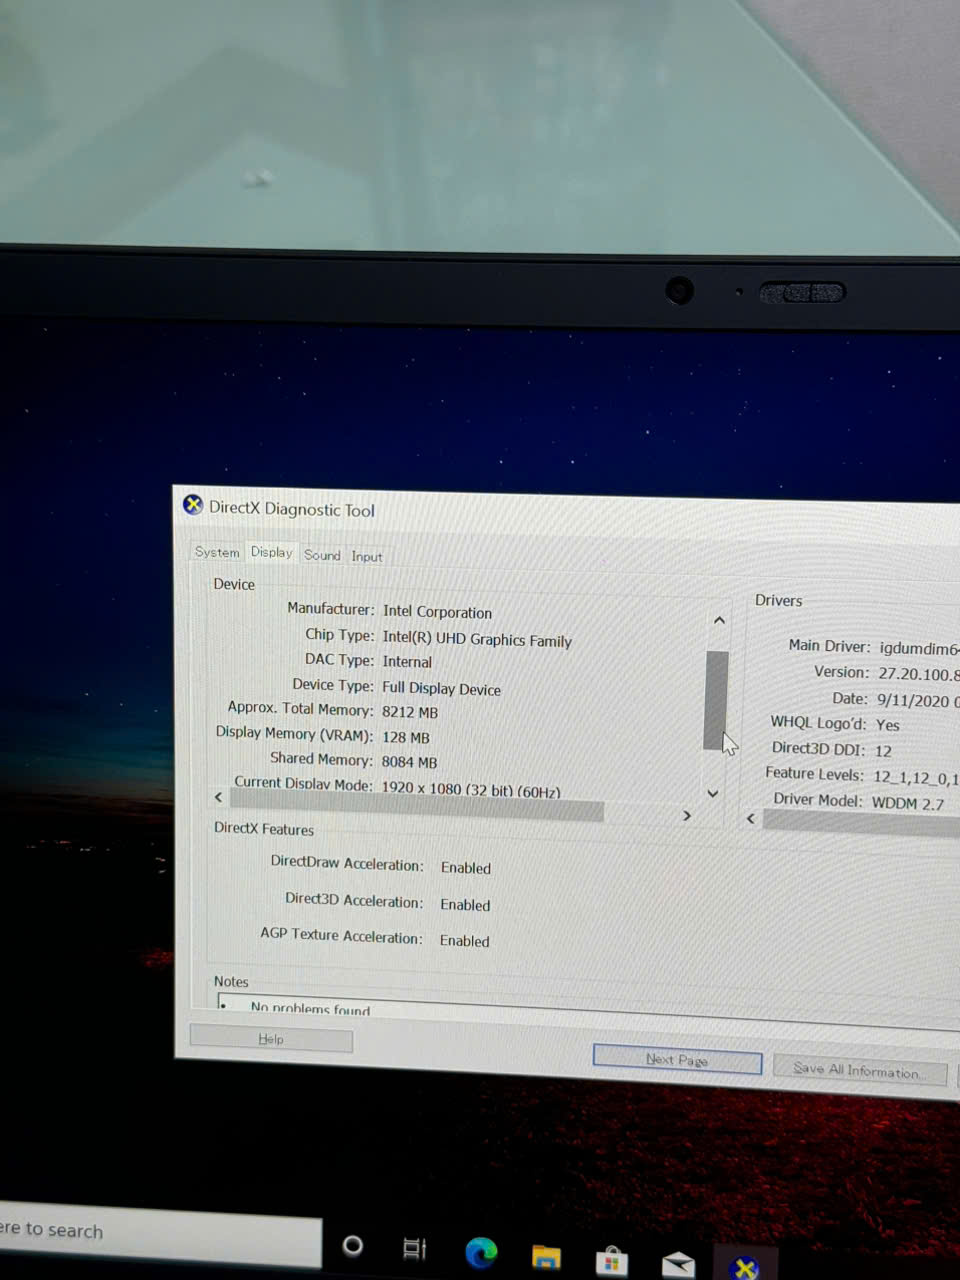Screen dimensions: 960x1280
Task: Click Device panel scroll down arrow
Action: [713, 793]
